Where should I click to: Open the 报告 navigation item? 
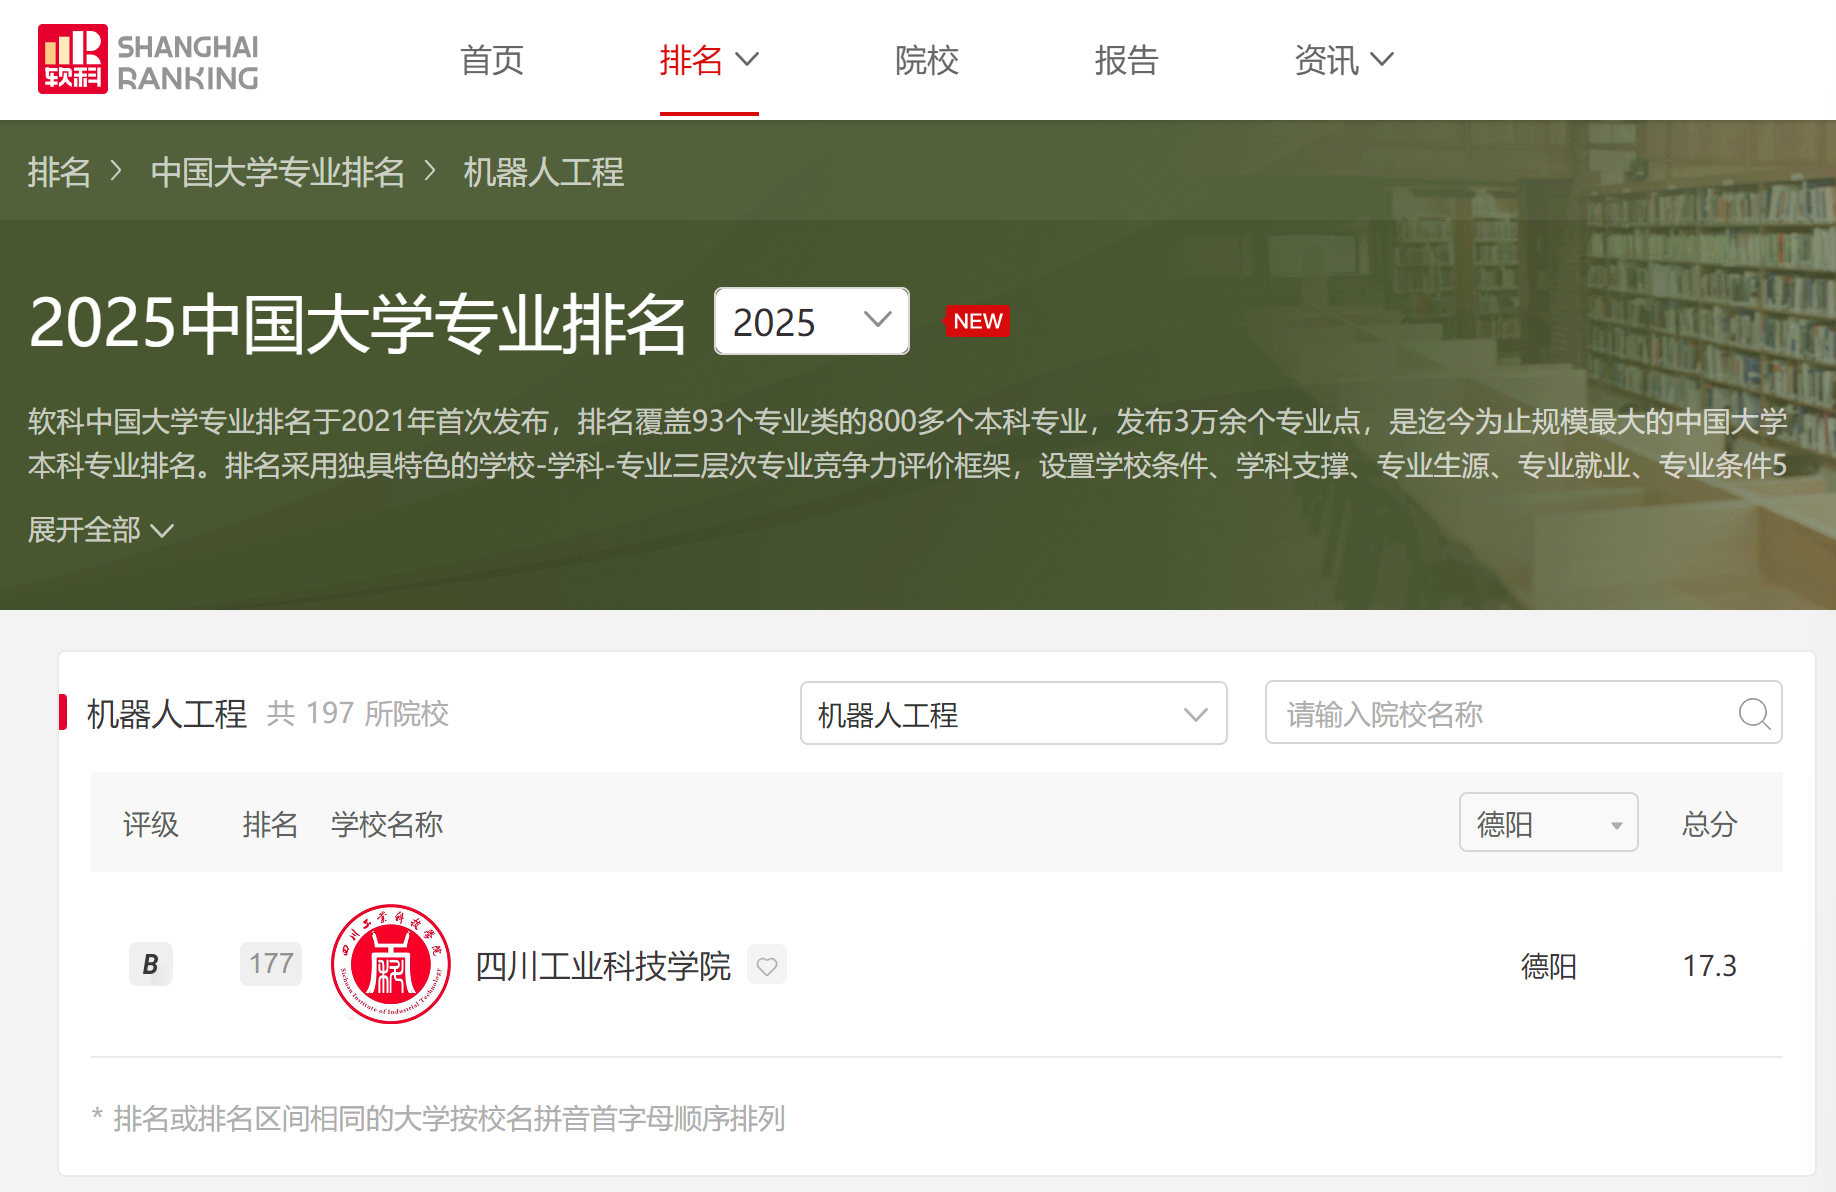[1126, 61]
